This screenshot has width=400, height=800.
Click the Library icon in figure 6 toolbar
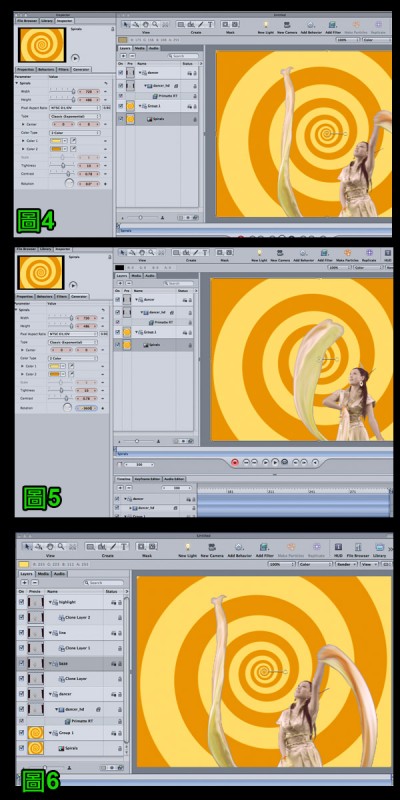coord(379,547)
